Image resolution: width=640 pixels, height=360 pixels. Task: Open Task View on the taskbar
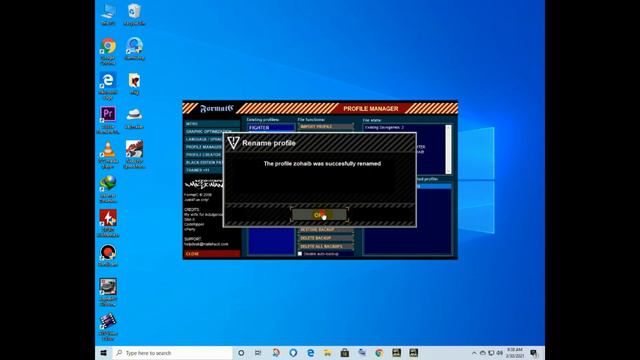click(x=258, y=353)
